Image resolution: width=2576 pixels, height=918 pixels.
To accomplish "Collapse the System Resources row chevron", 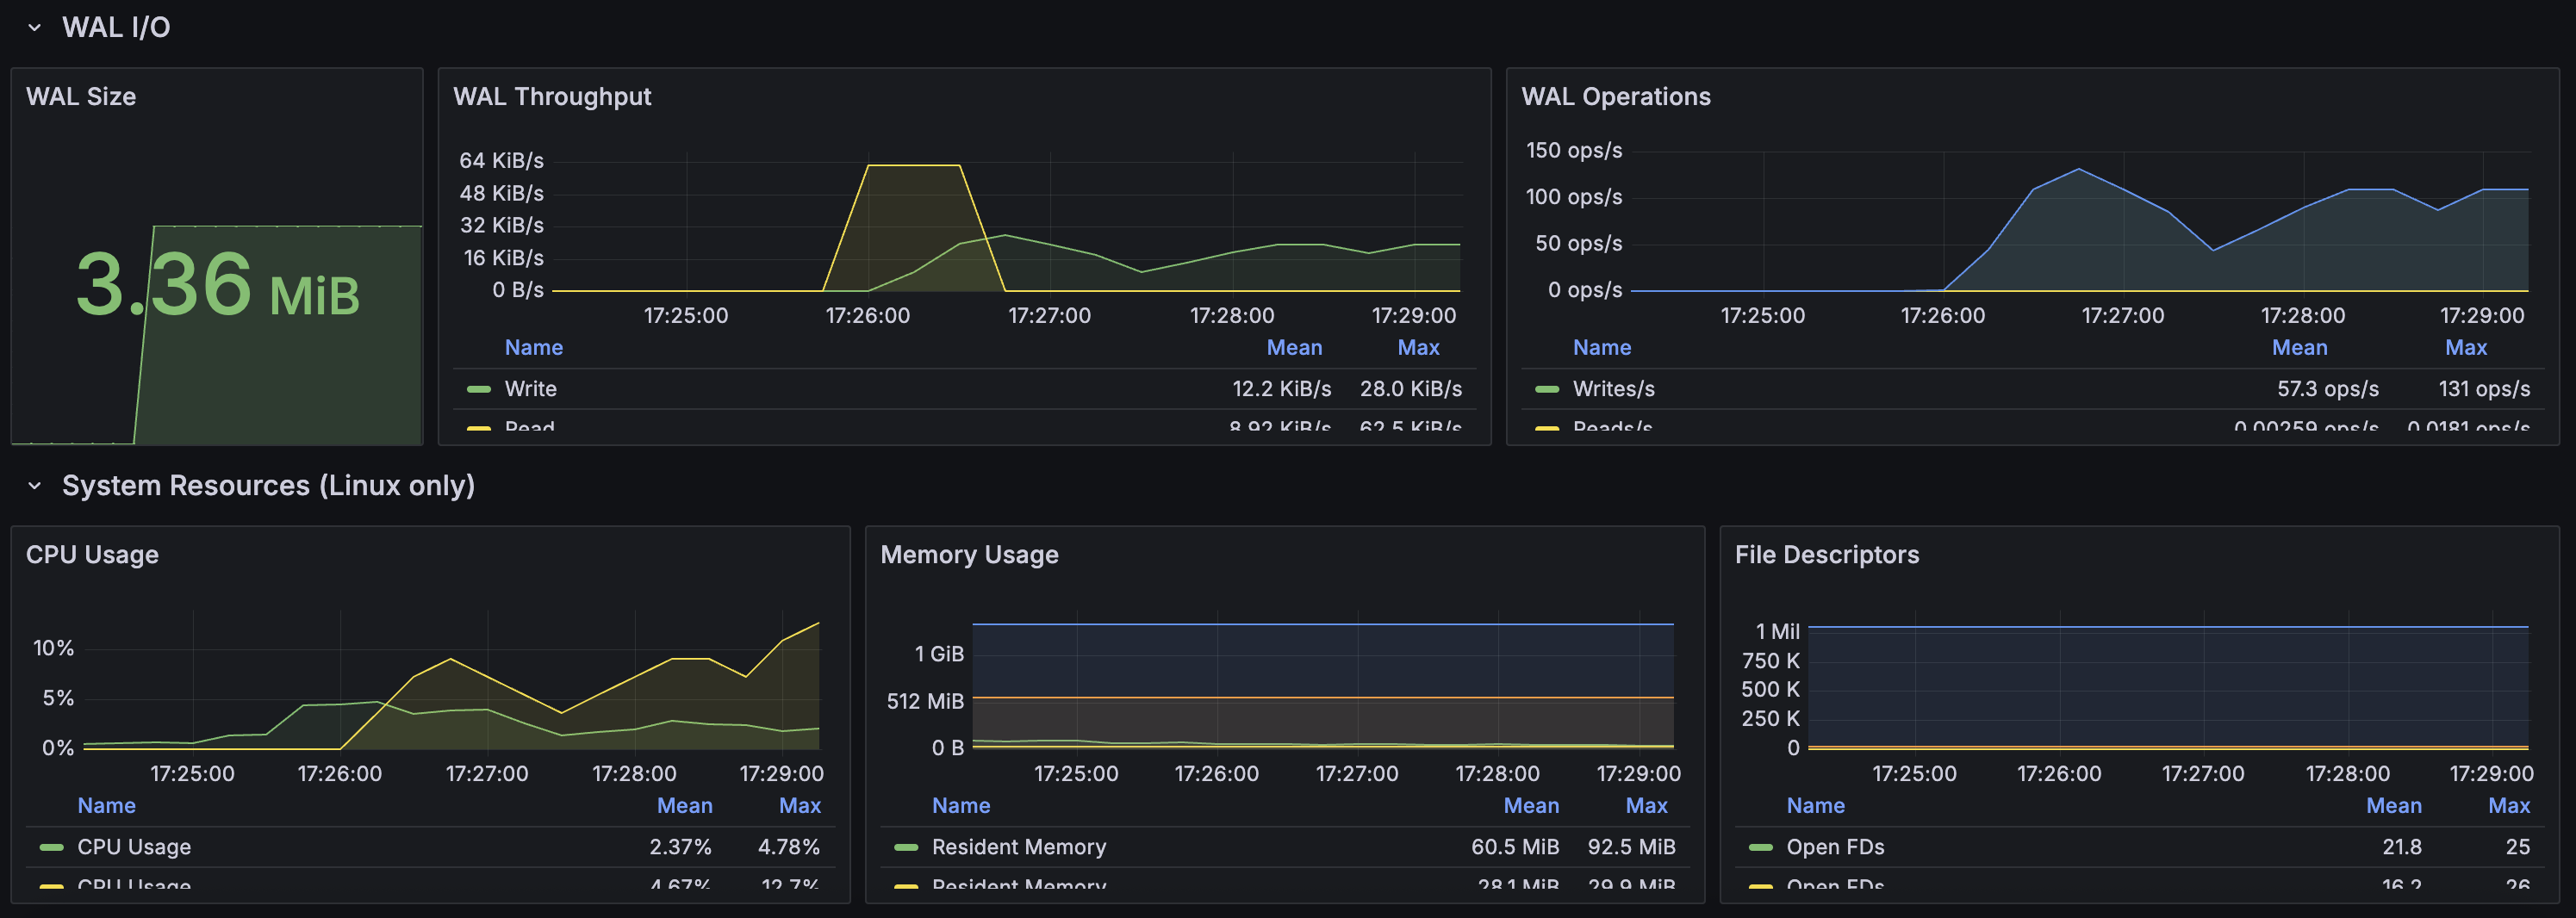I will [35, 486].
